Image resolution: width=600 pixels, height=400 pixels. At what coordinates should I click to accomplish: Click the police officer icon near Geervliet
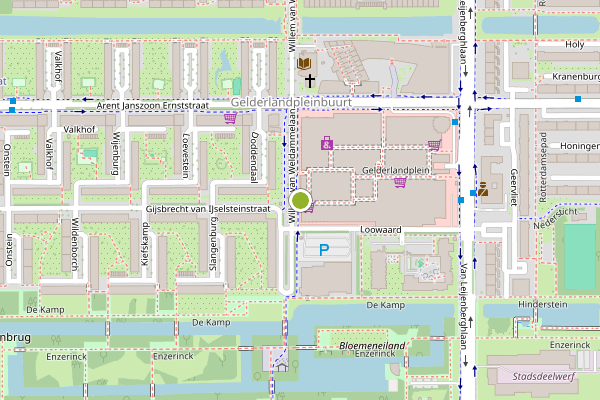483,189
